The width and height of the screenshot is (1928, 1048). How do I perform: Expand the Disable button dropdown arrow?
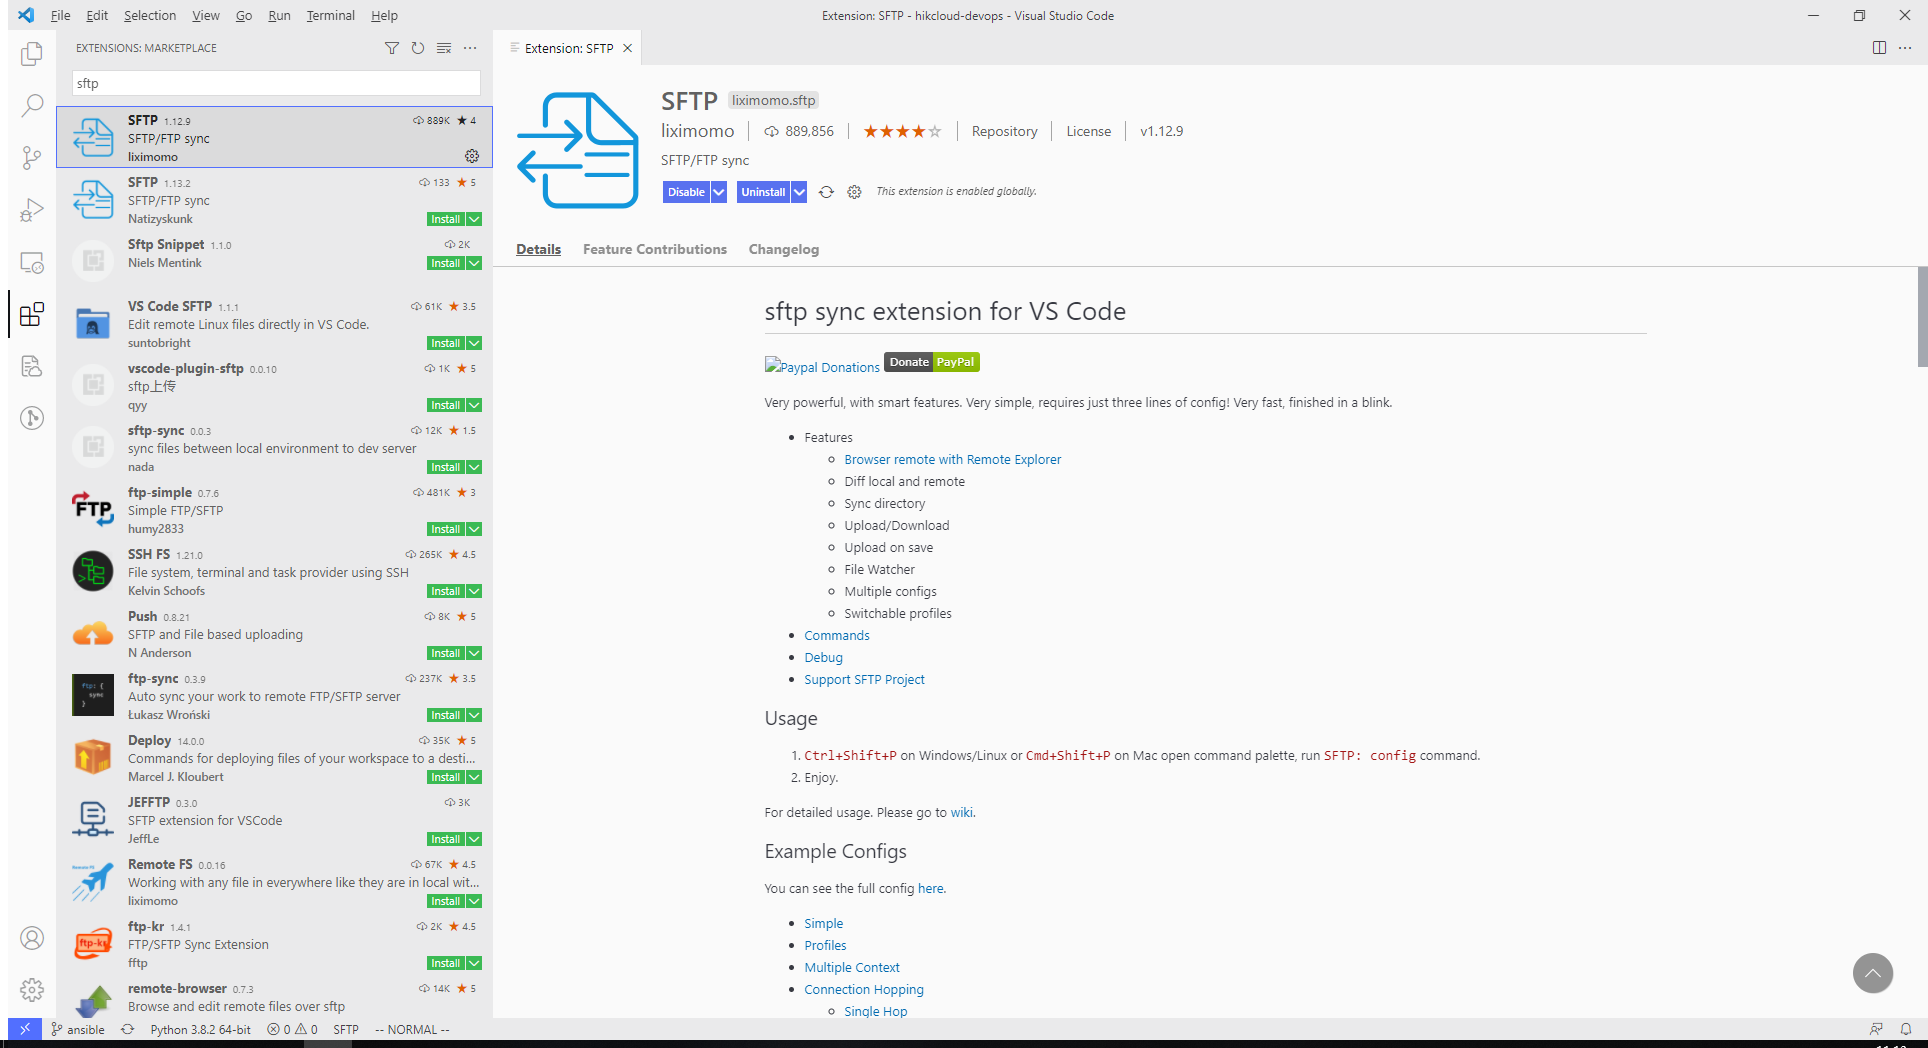click(718, 192)
